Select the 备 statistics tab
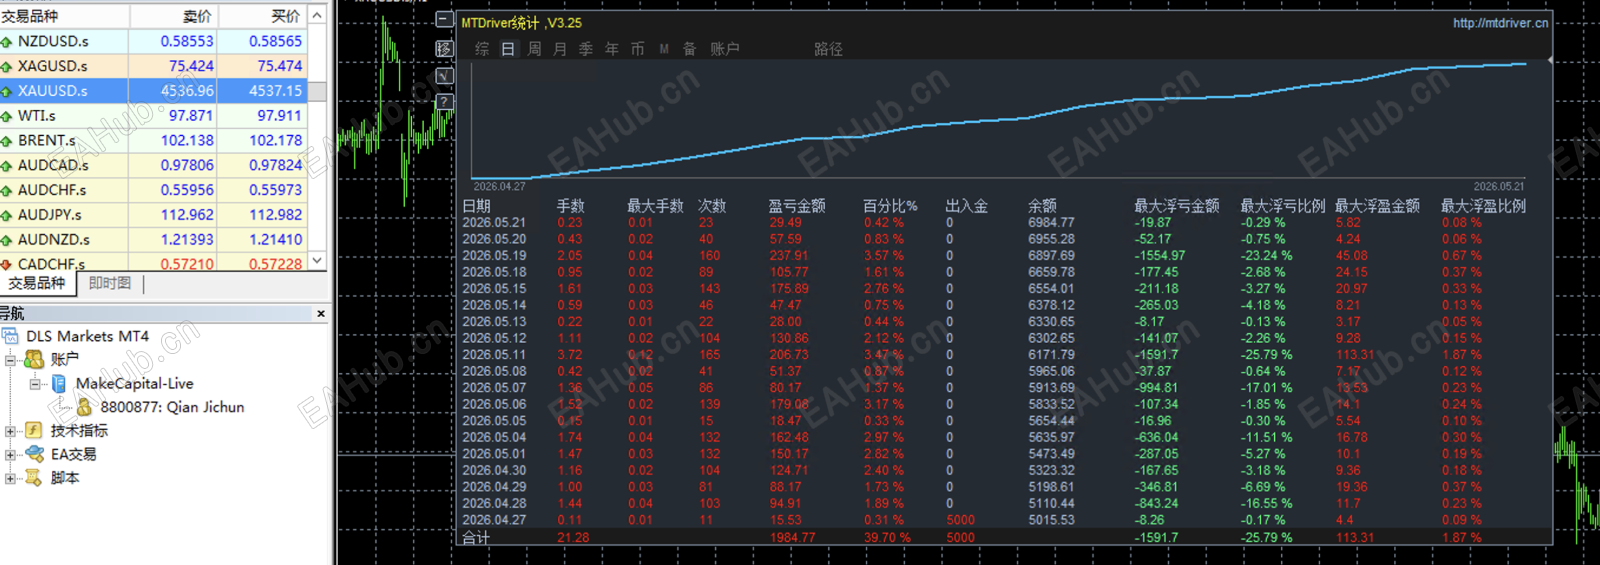The height and width of the screenshot is (565, 1600). pos(689,49)
